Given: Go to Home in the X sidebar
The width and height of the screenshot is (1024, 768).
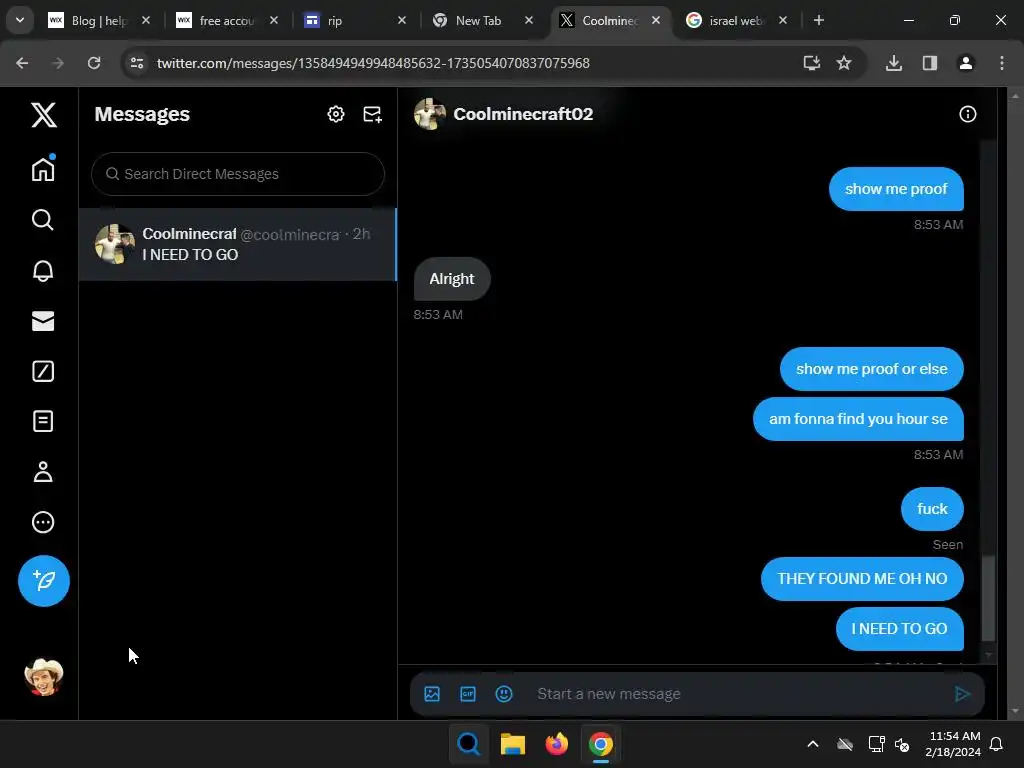Looking at the screenshot, I should click(x=43, y=168).
